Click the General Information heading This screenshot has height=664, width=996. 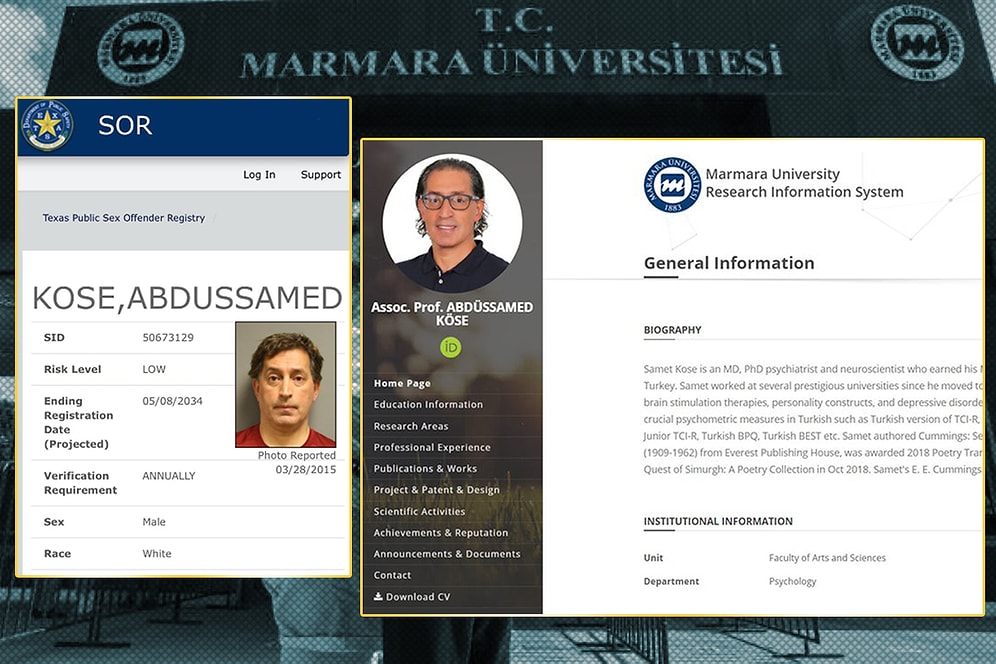click(x=729, y=263)
